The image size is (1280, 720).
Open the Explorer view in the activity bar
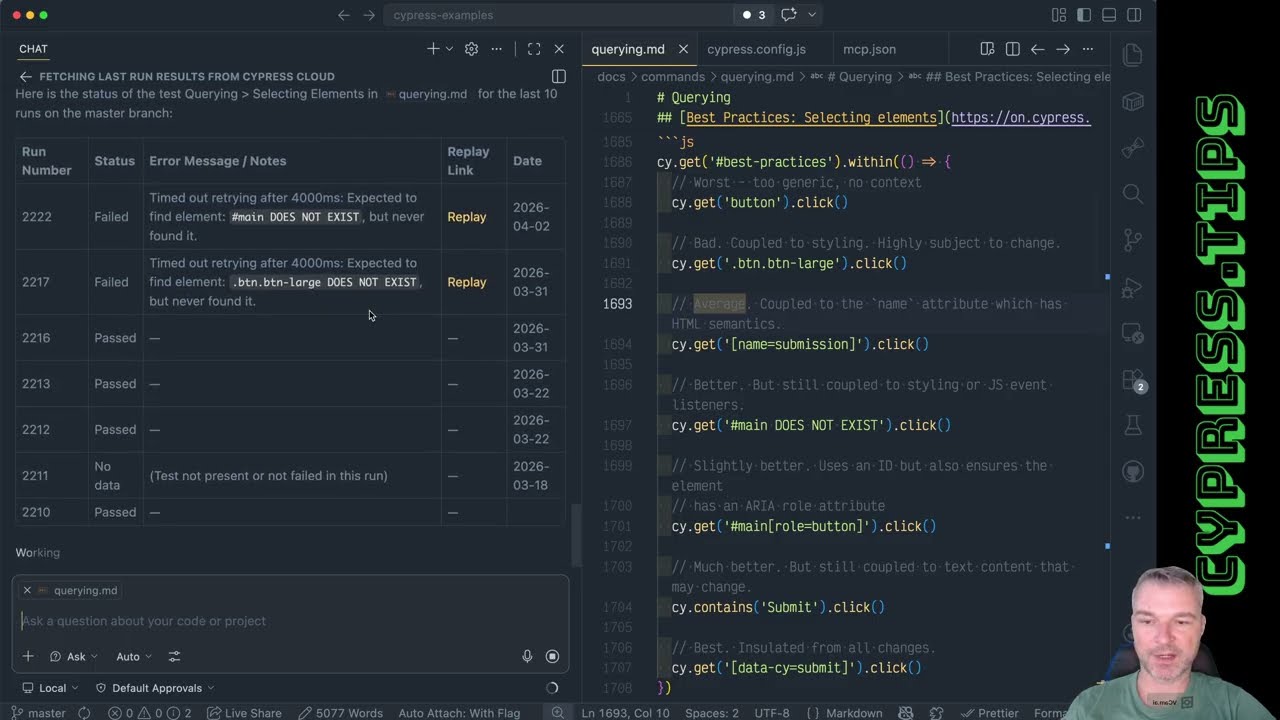click(x=1133, y=56)
